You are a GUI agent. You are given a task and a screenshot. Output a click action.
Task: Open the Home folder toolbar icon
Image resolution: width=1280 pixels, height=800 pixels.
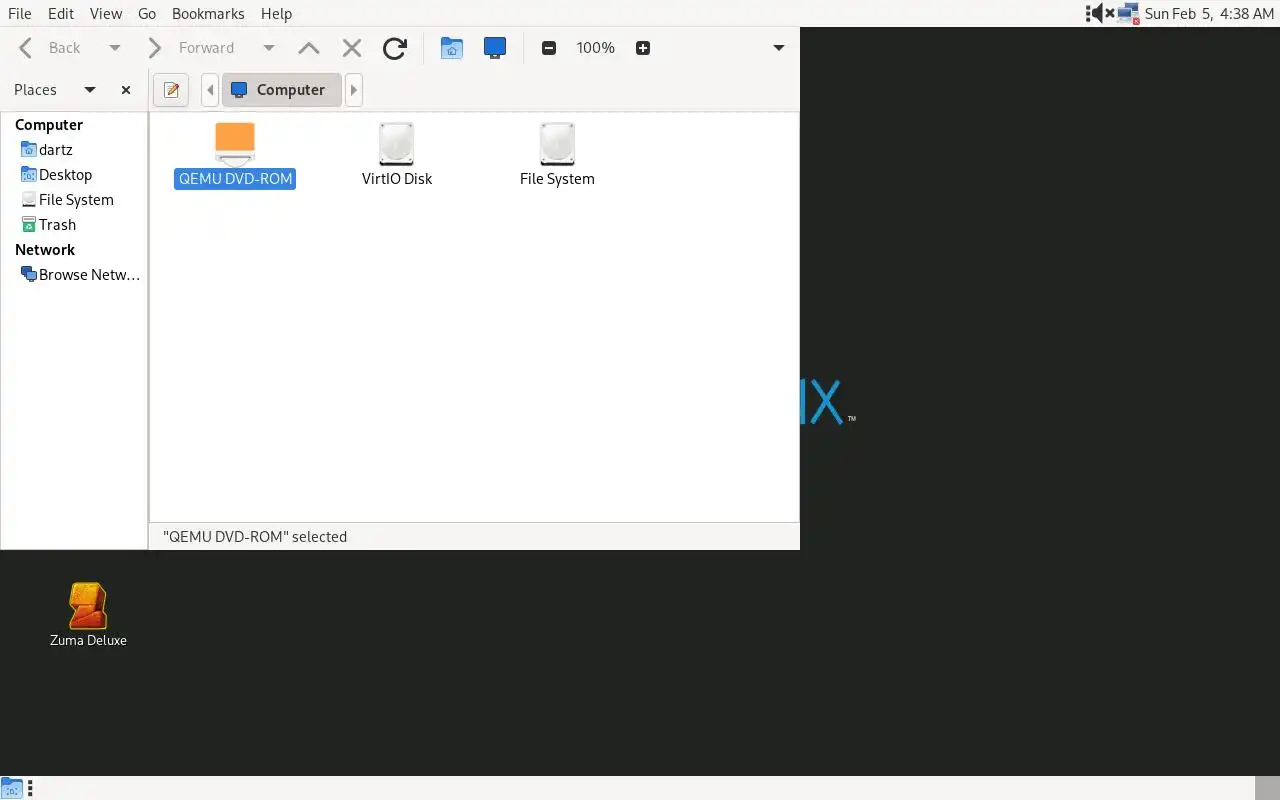452,48
